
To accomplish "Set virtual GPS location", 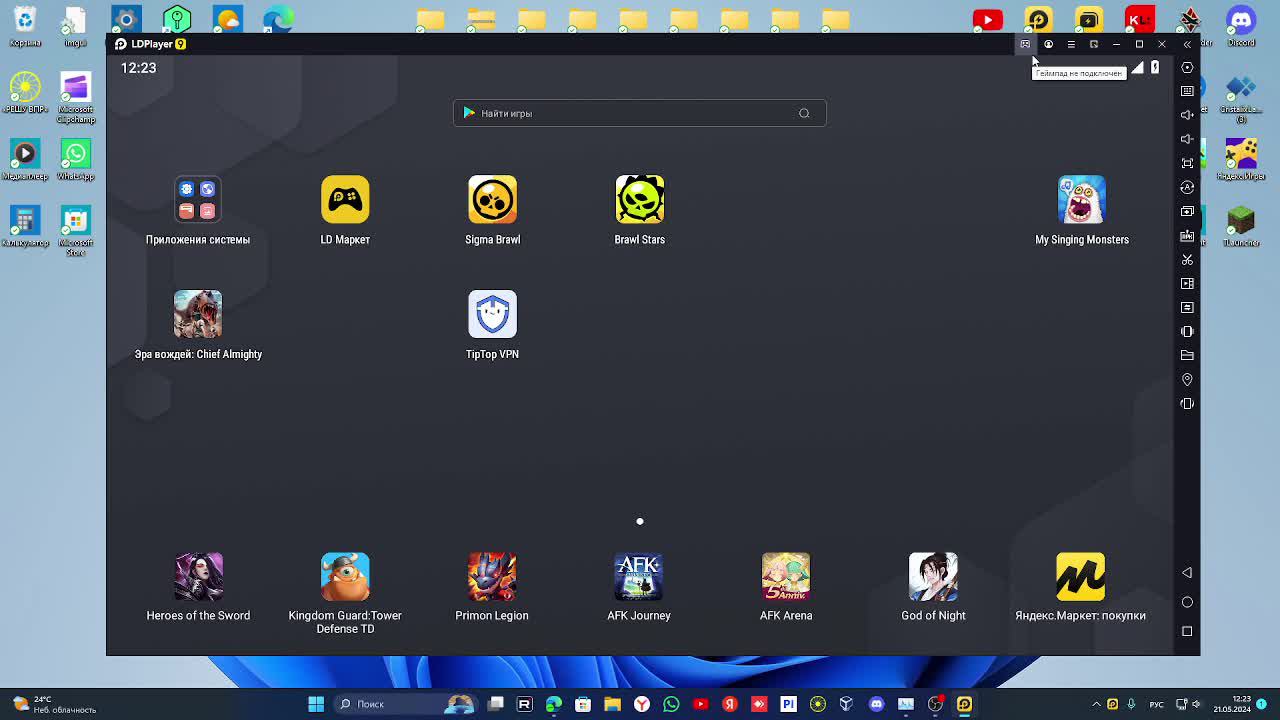I will (x=1187, y=379).
